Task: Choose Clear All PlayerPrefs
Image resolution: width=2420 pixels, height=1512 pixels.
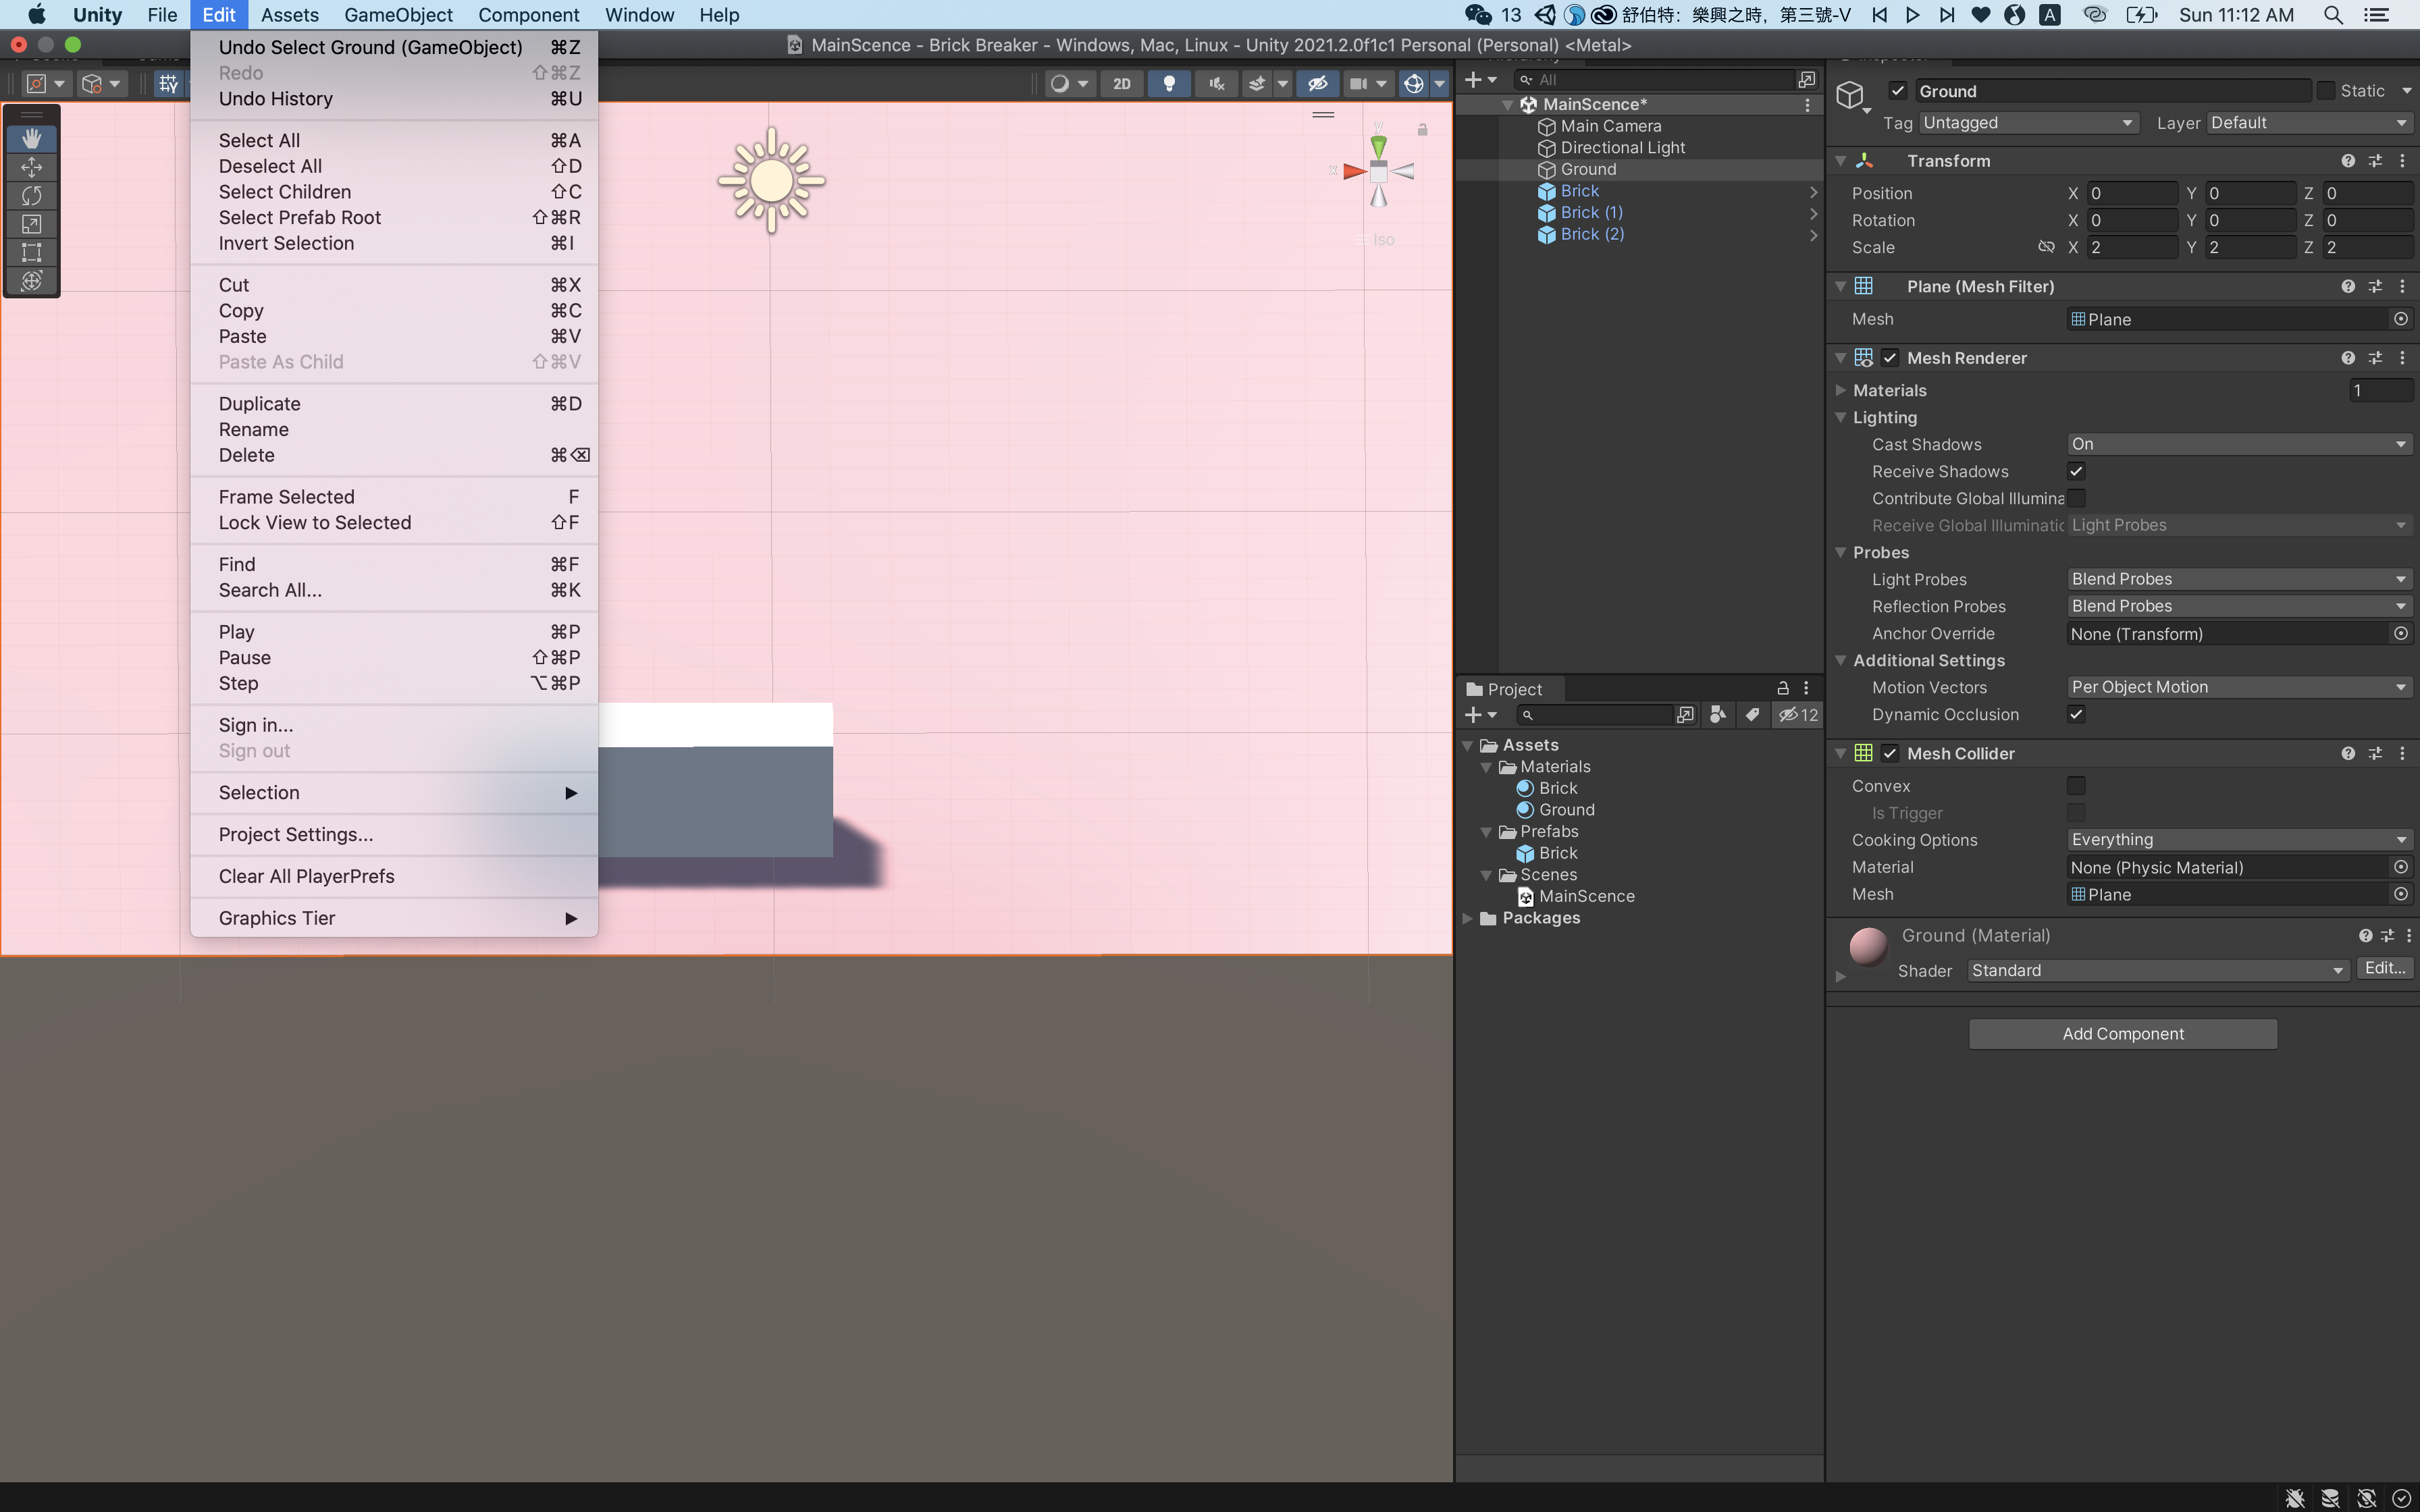Action: 394,876
